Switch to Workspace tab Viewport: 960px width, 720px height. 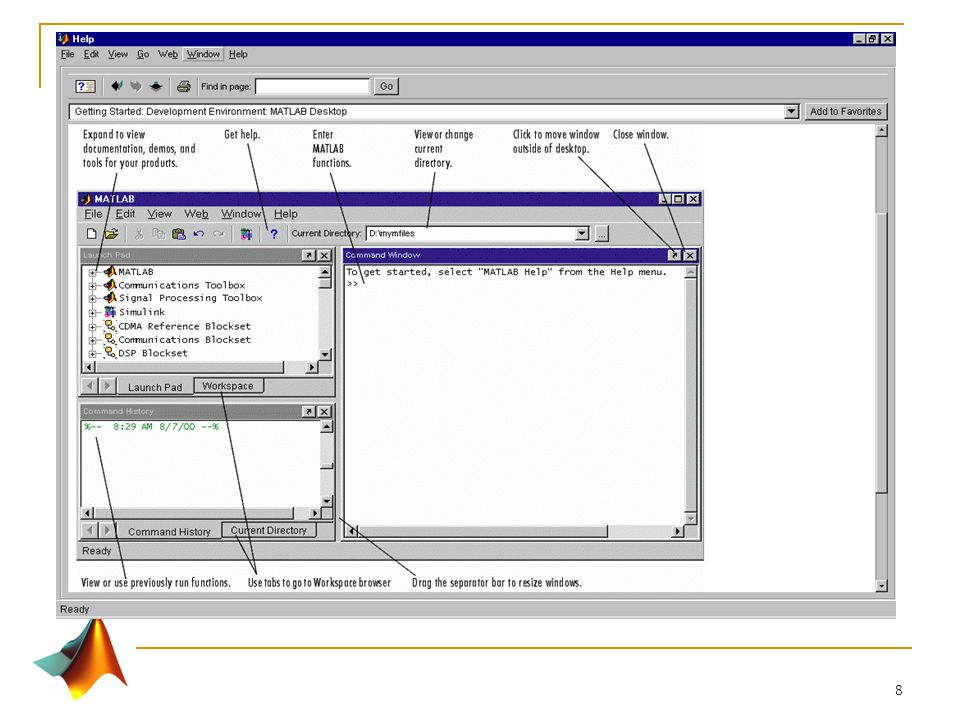point(228,386)
